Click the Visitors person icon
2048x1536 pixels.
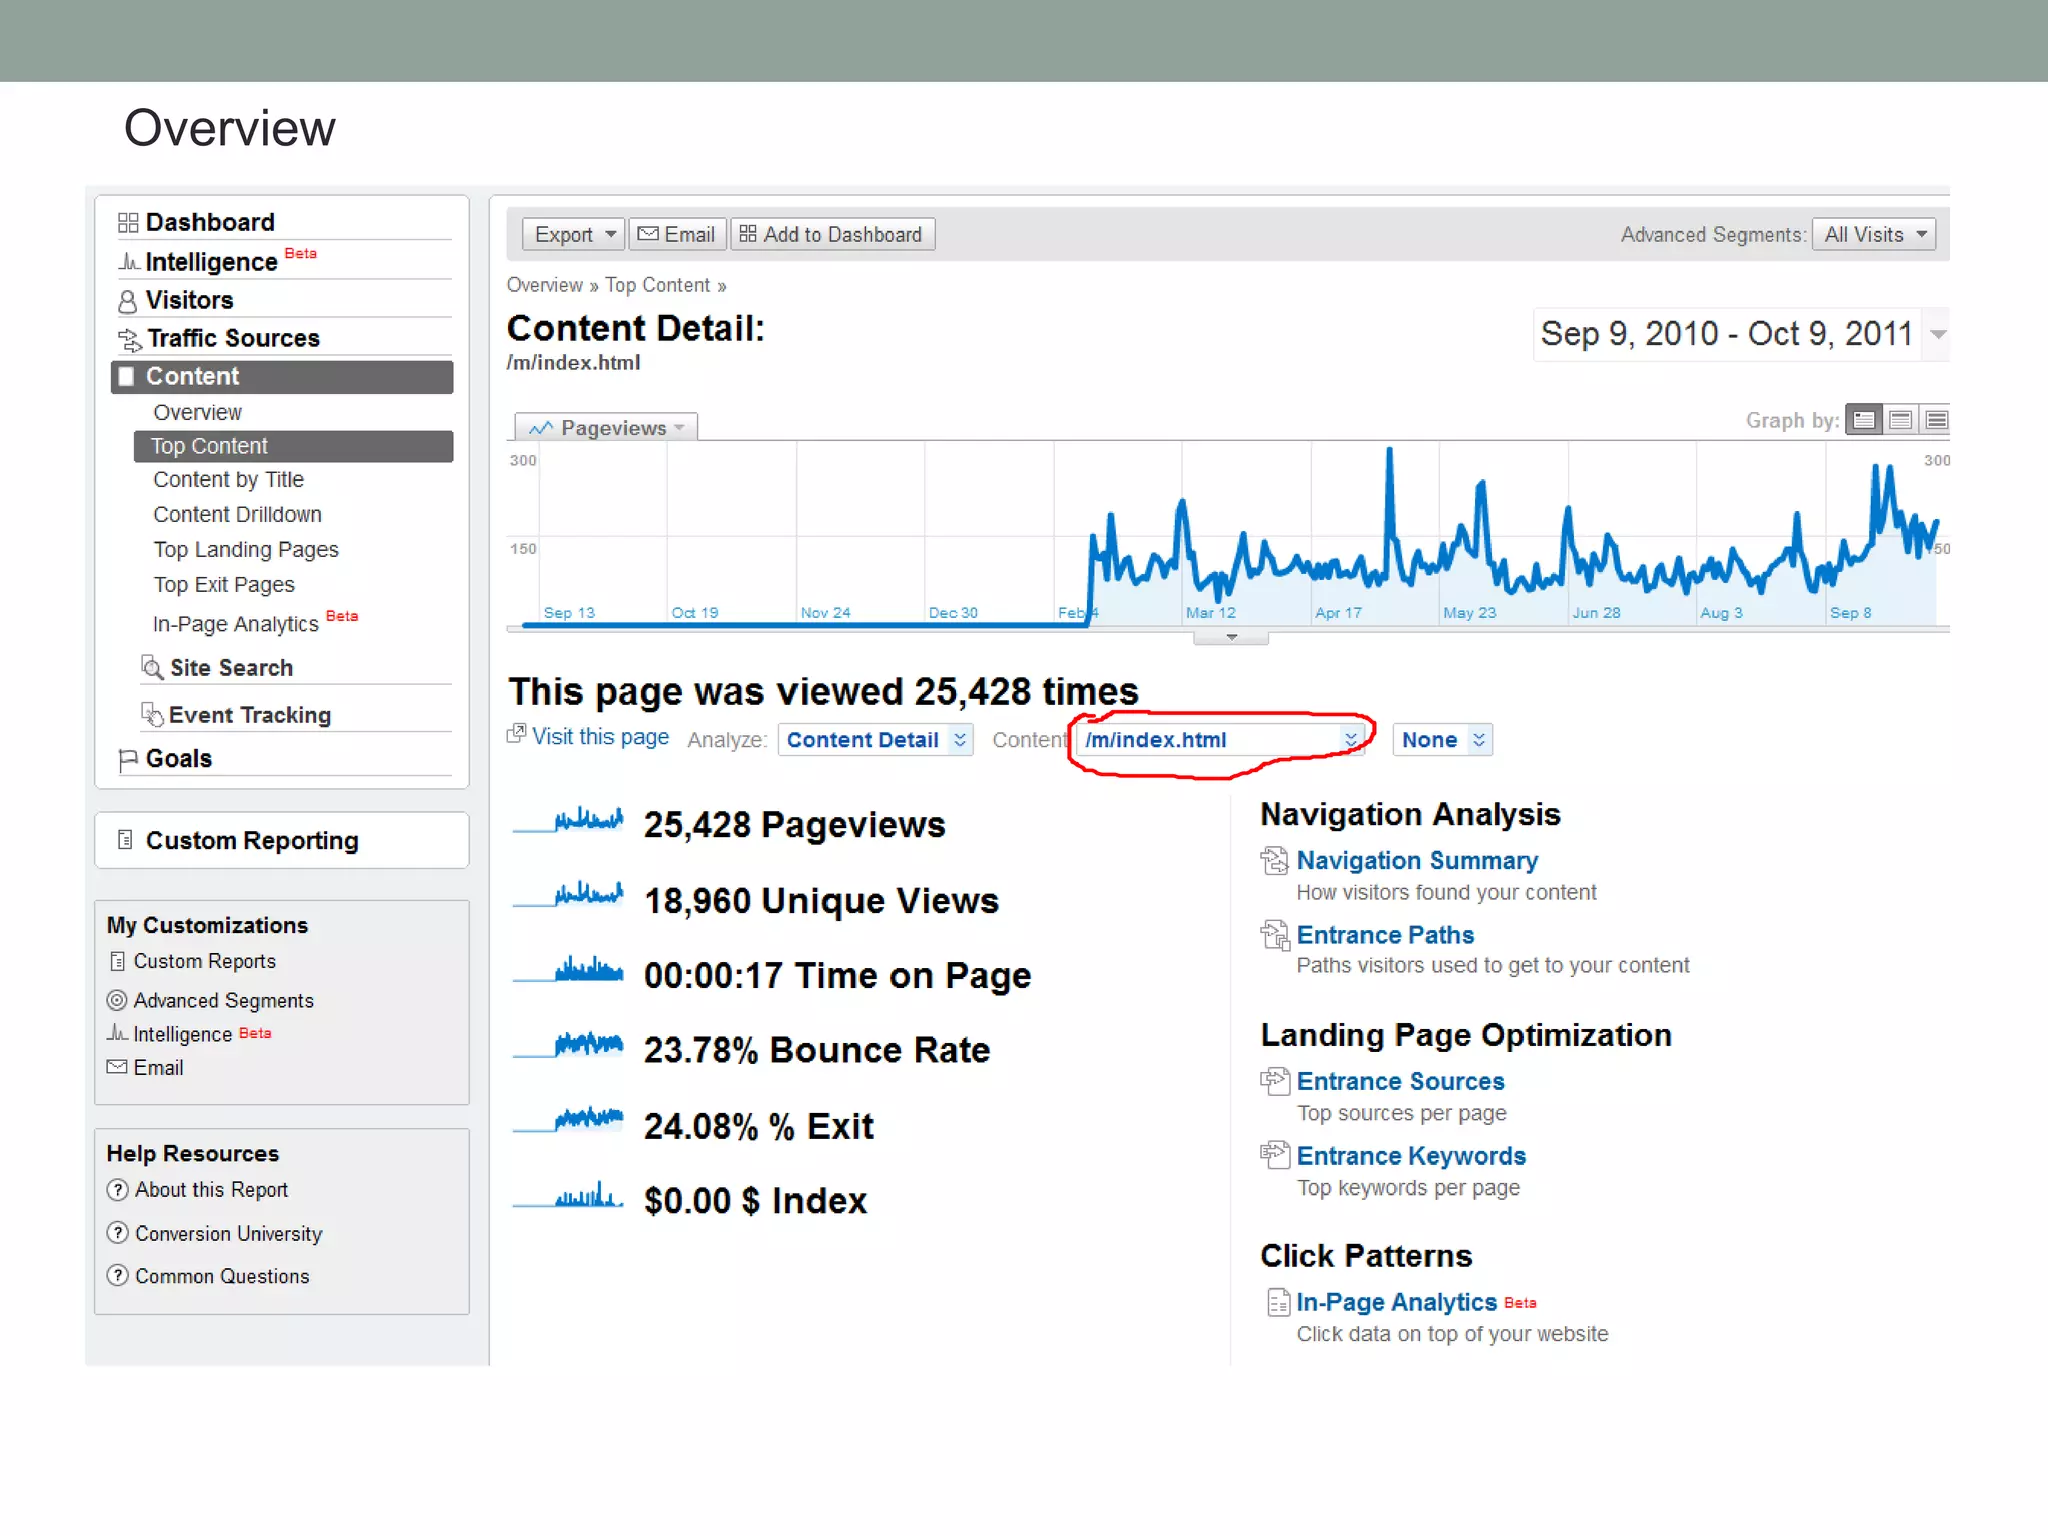pos(127,301)
